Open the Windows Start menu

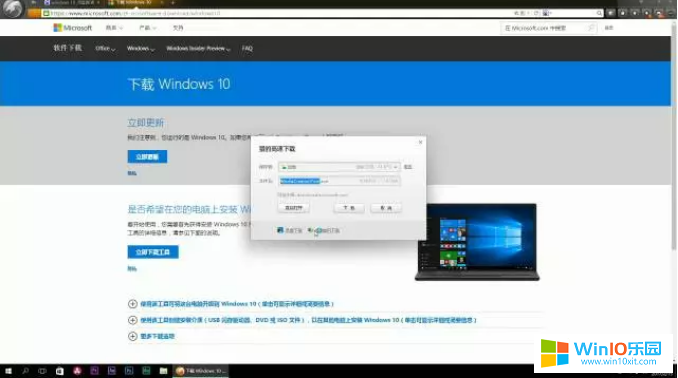(x=8, y=371)
